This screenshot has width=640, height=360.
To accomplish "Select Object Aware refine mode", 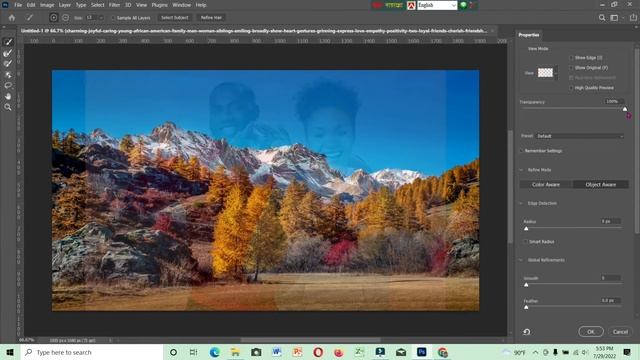I will click(x=600, y=184).
